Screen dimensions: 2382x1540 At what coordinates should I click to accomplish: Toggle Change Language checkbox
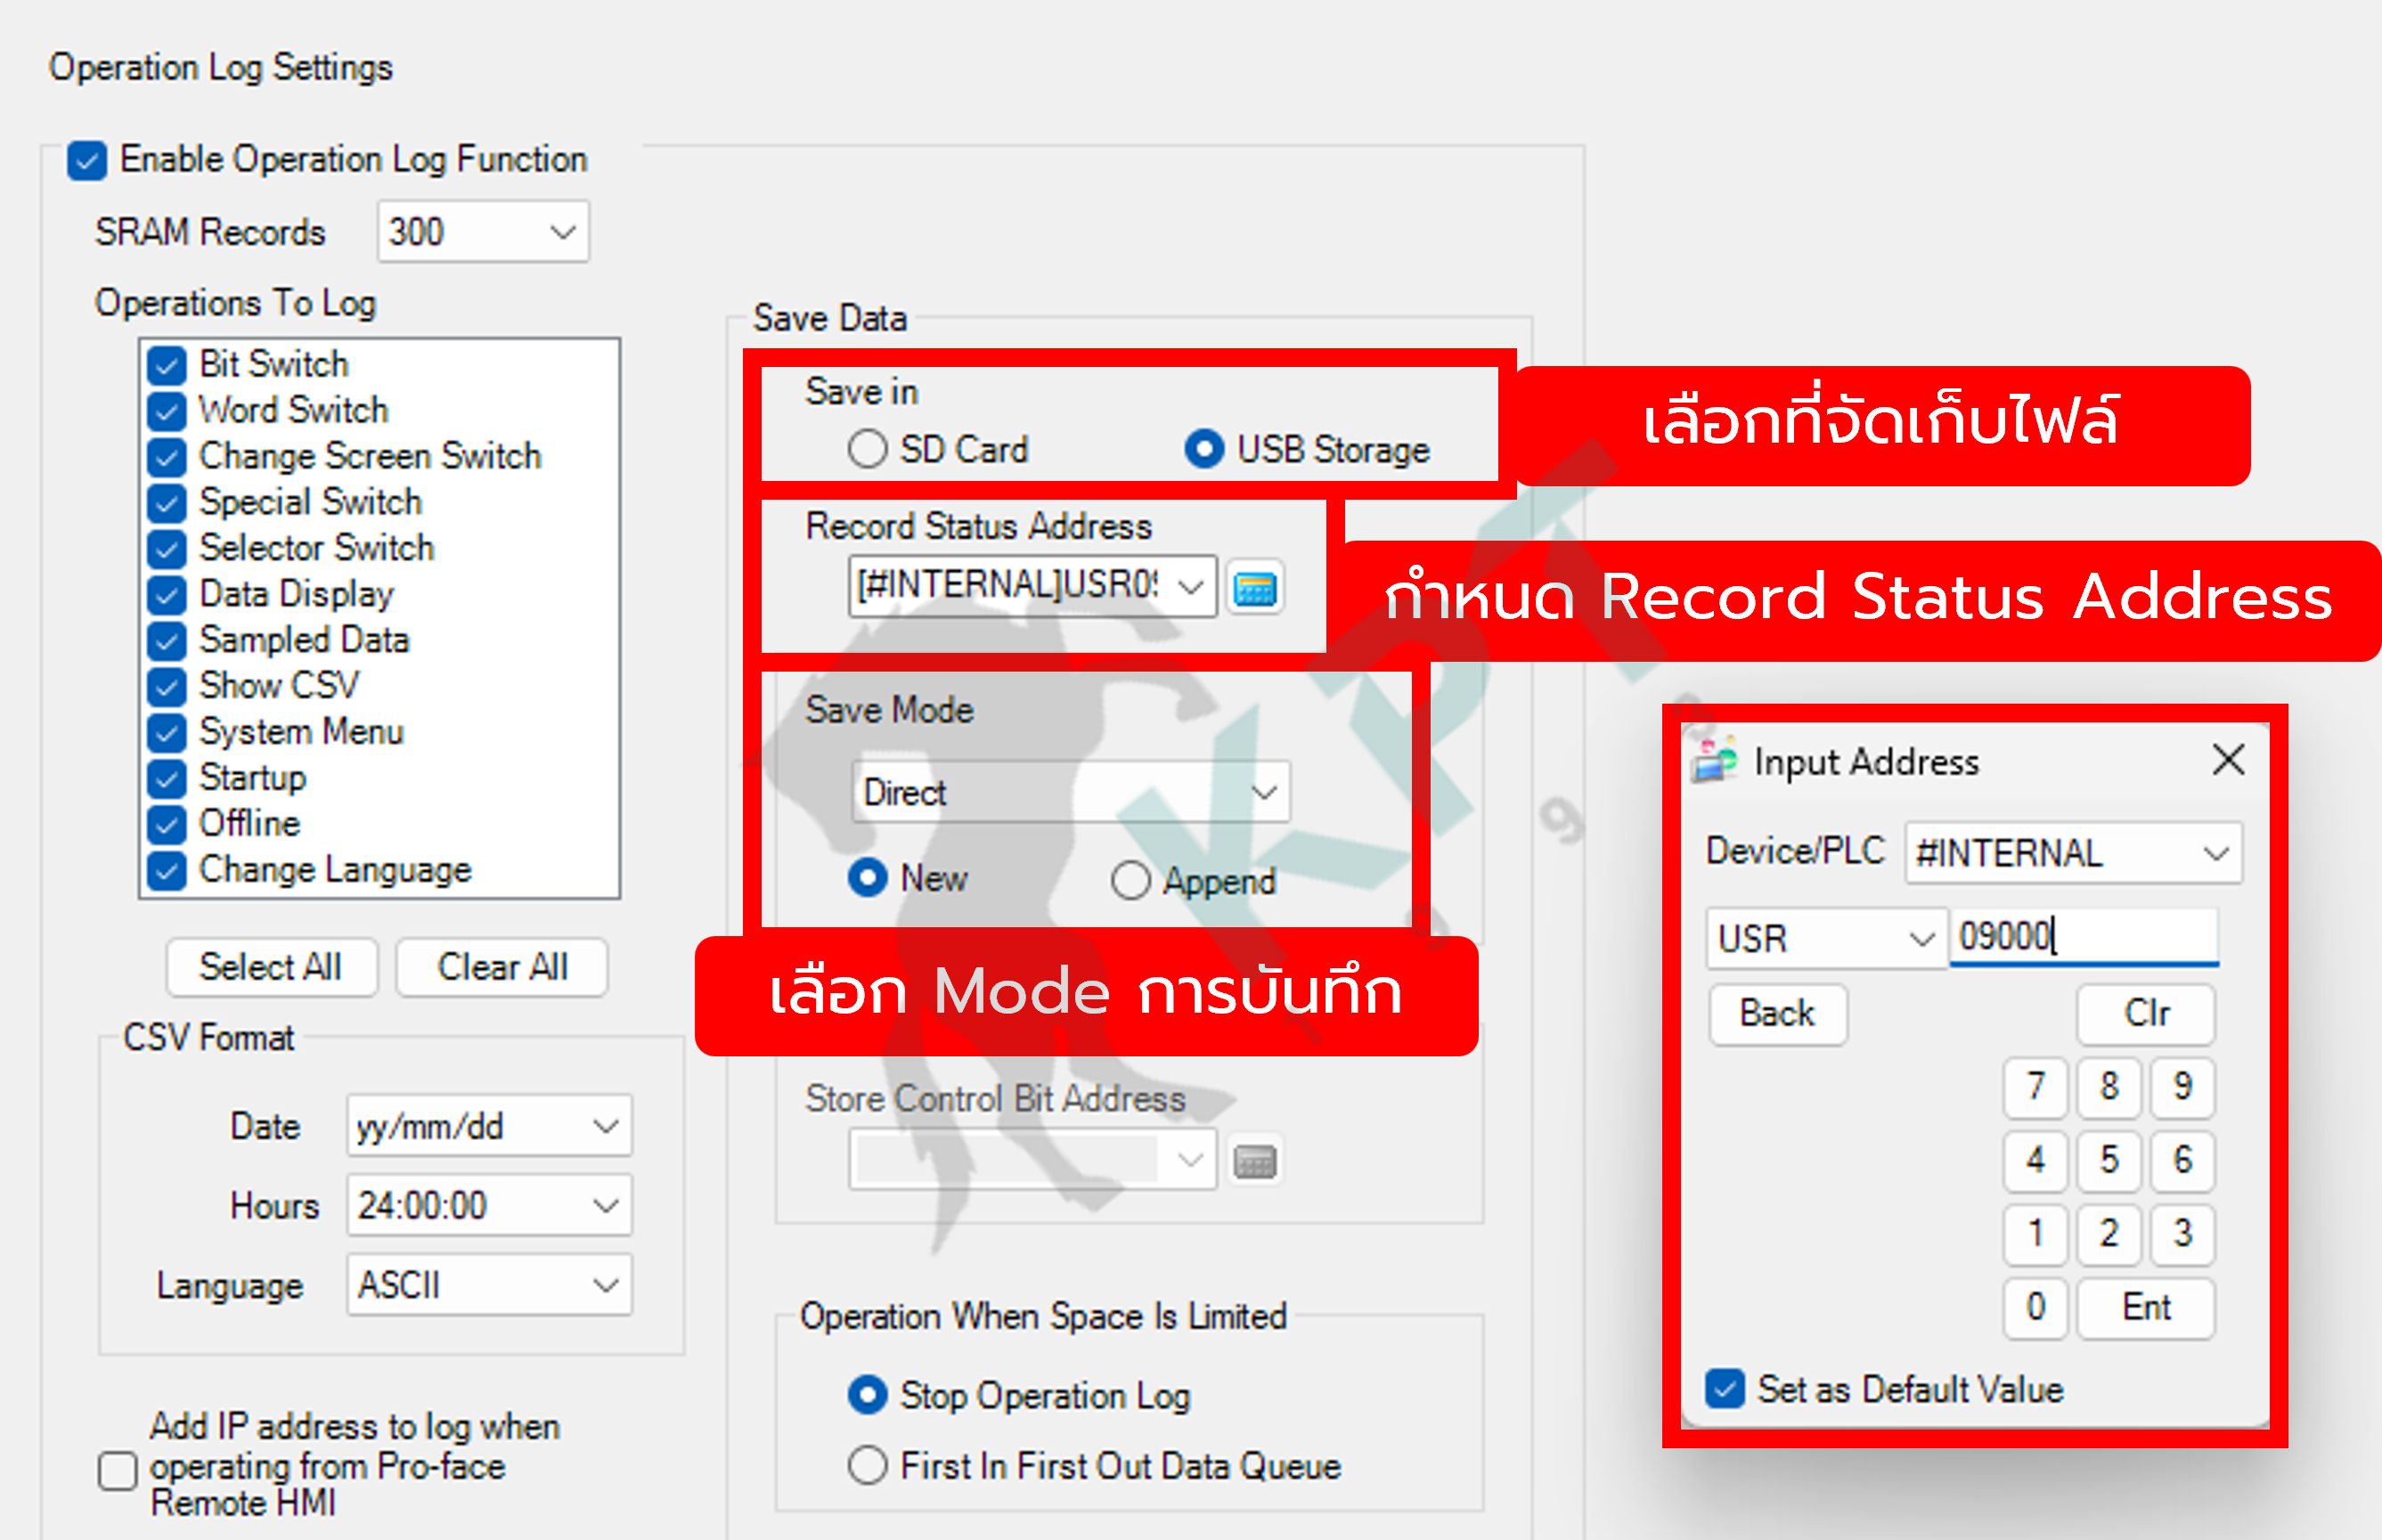[x=166, y=871]
